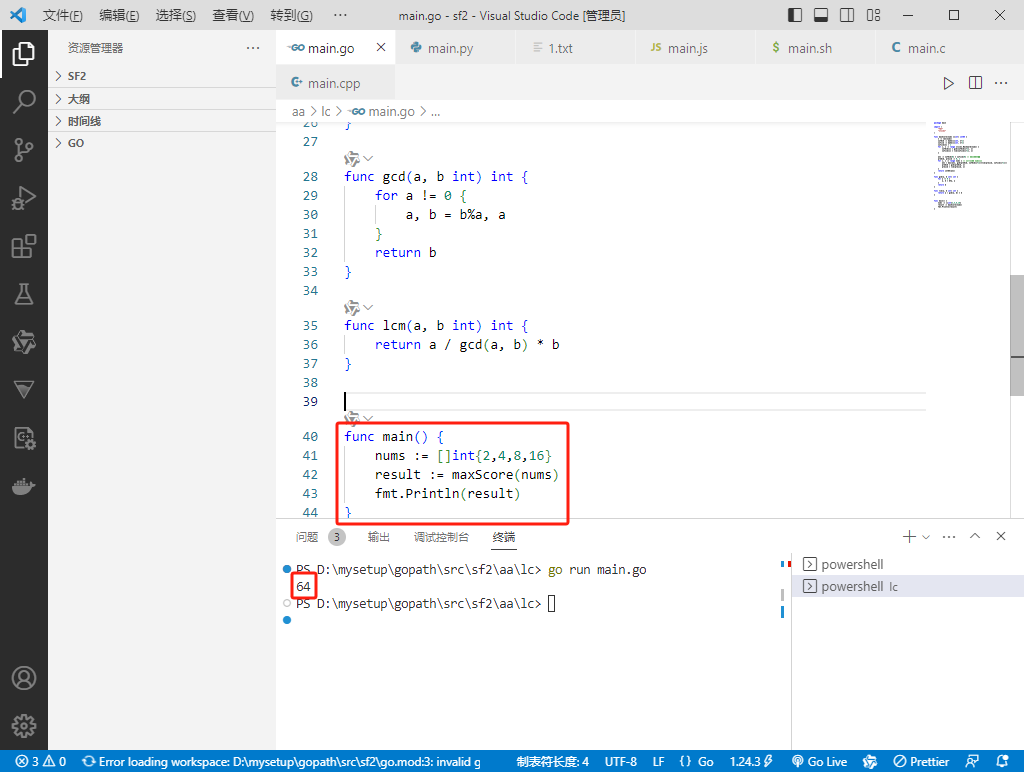Switch to the main.sh tab
The height and width of the screenshot is (772, 1024).
click(815, 48)
